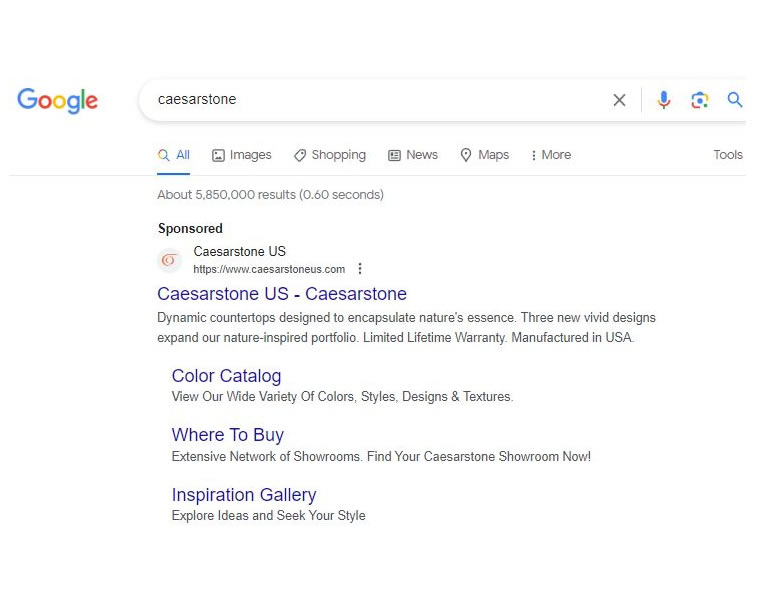
Task: Click the Sponsored label
Action: [190, 228]
